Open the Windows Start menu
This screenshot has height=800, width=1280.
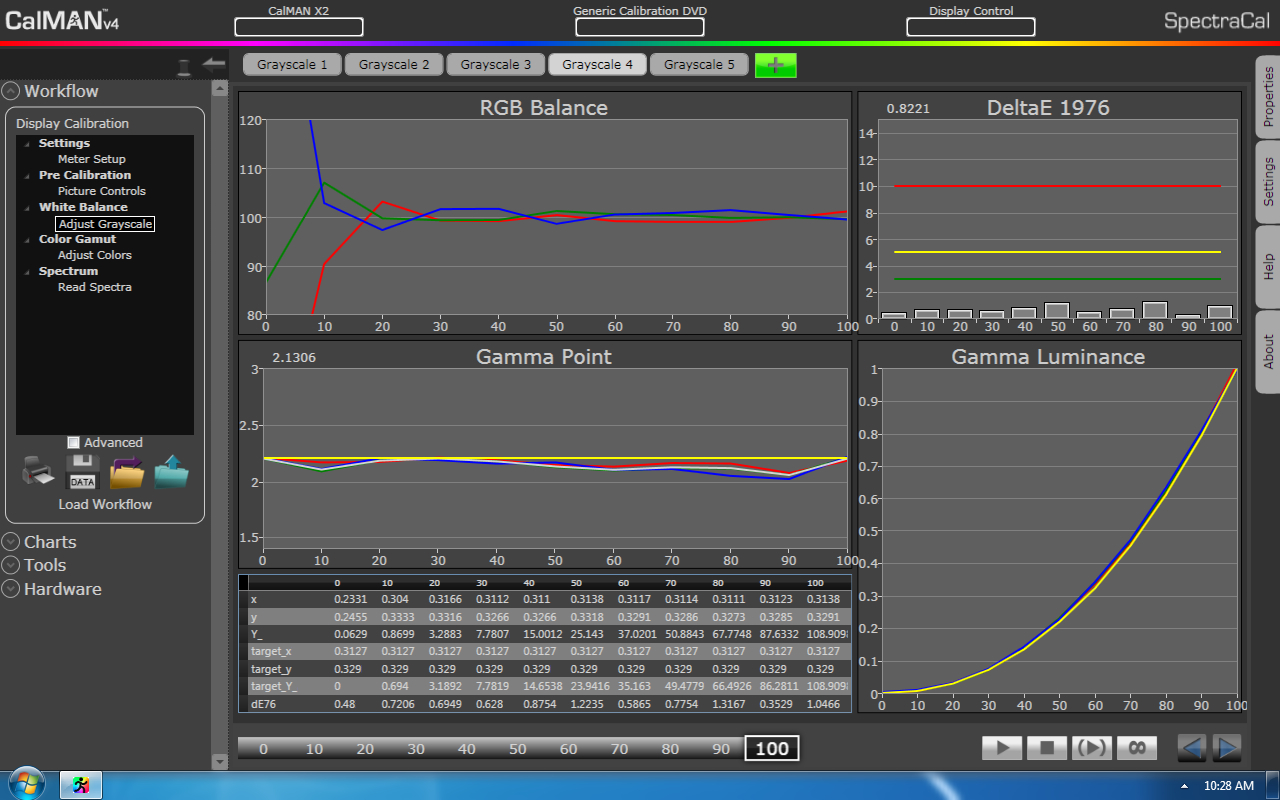pos(27,783)
